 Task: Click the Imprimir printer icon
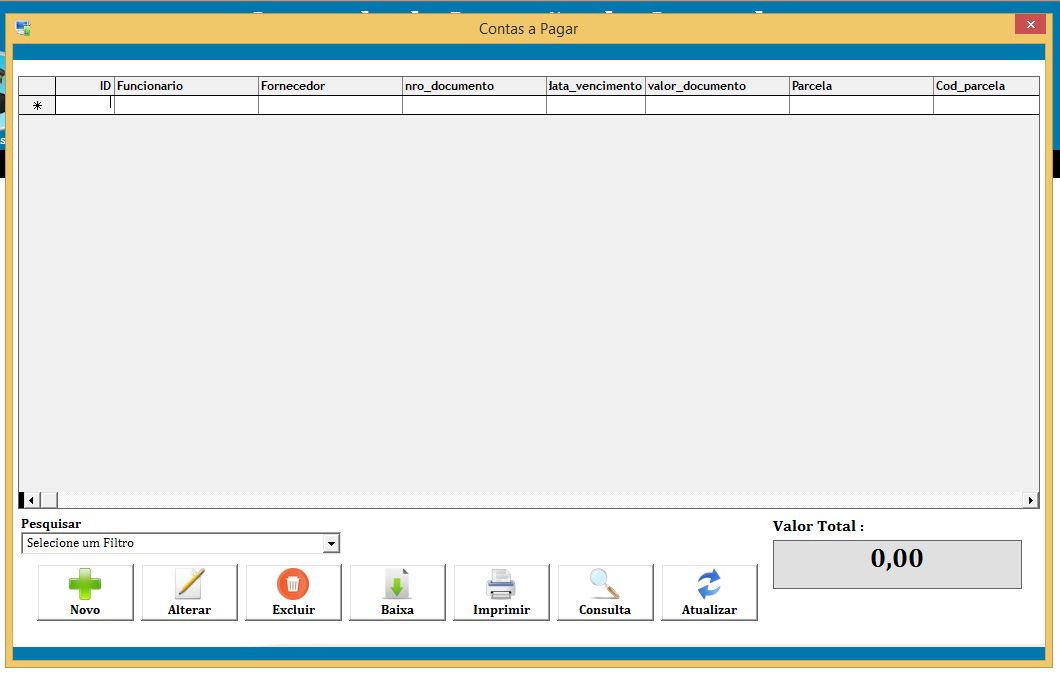(501, 584)
